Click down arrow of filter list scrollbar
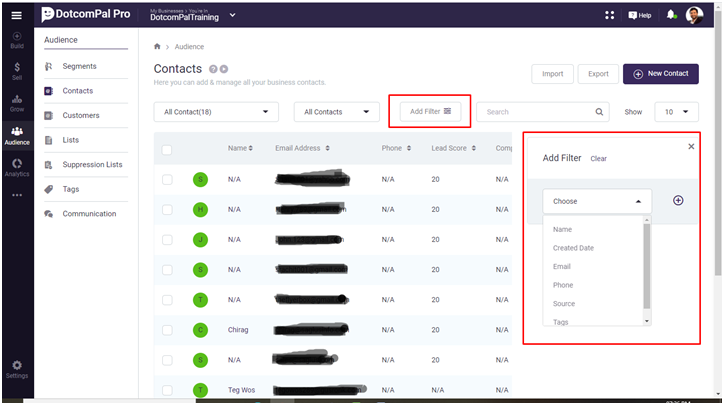Image resolution: width=724 pixels, height=405 pixels. tap(647, 321)
